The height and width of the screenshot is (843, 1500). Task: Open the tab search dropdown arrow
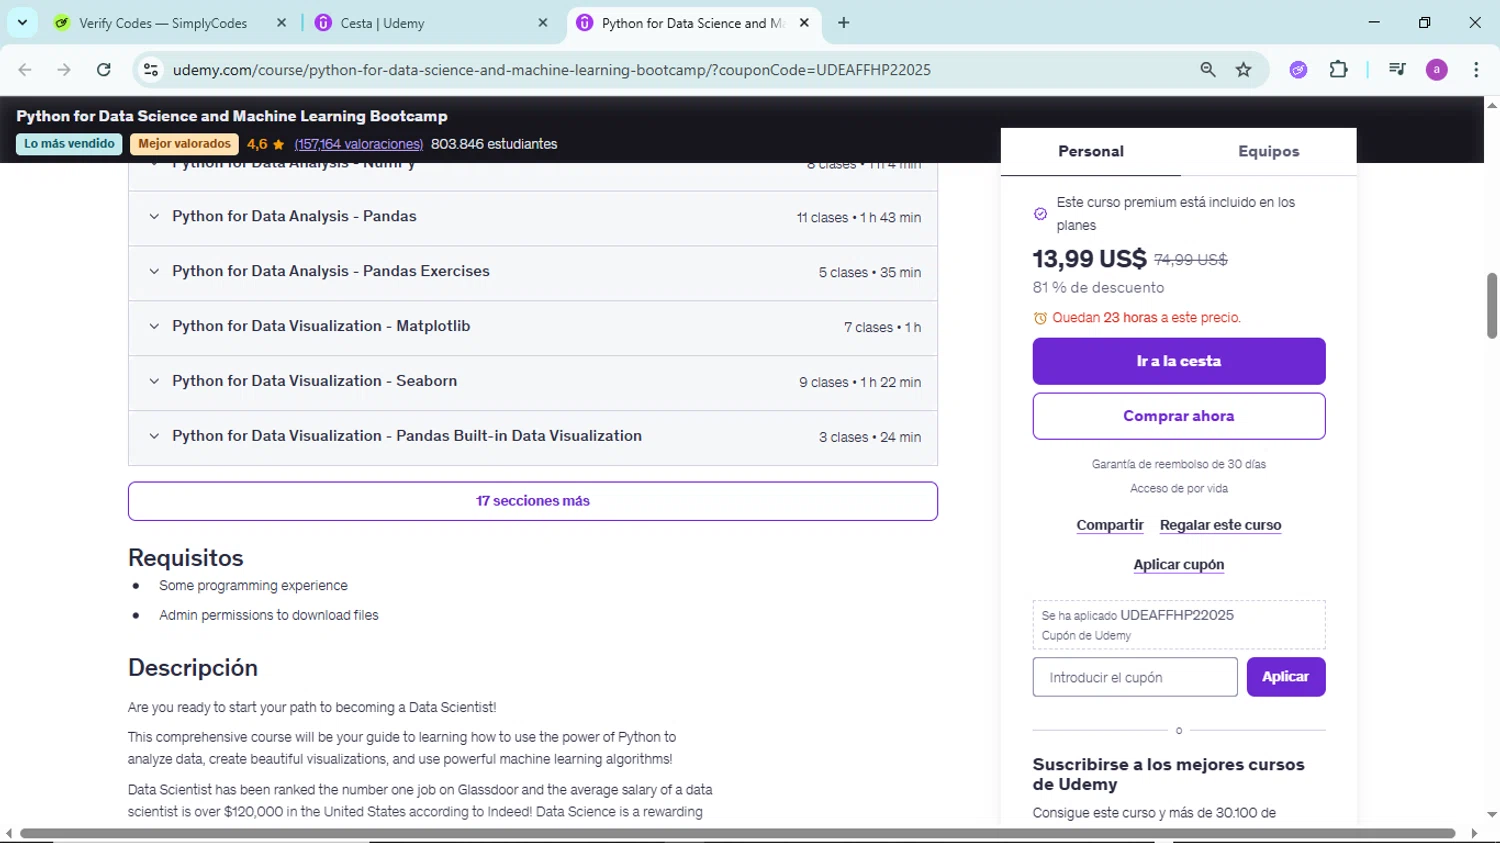pos(22,22)
